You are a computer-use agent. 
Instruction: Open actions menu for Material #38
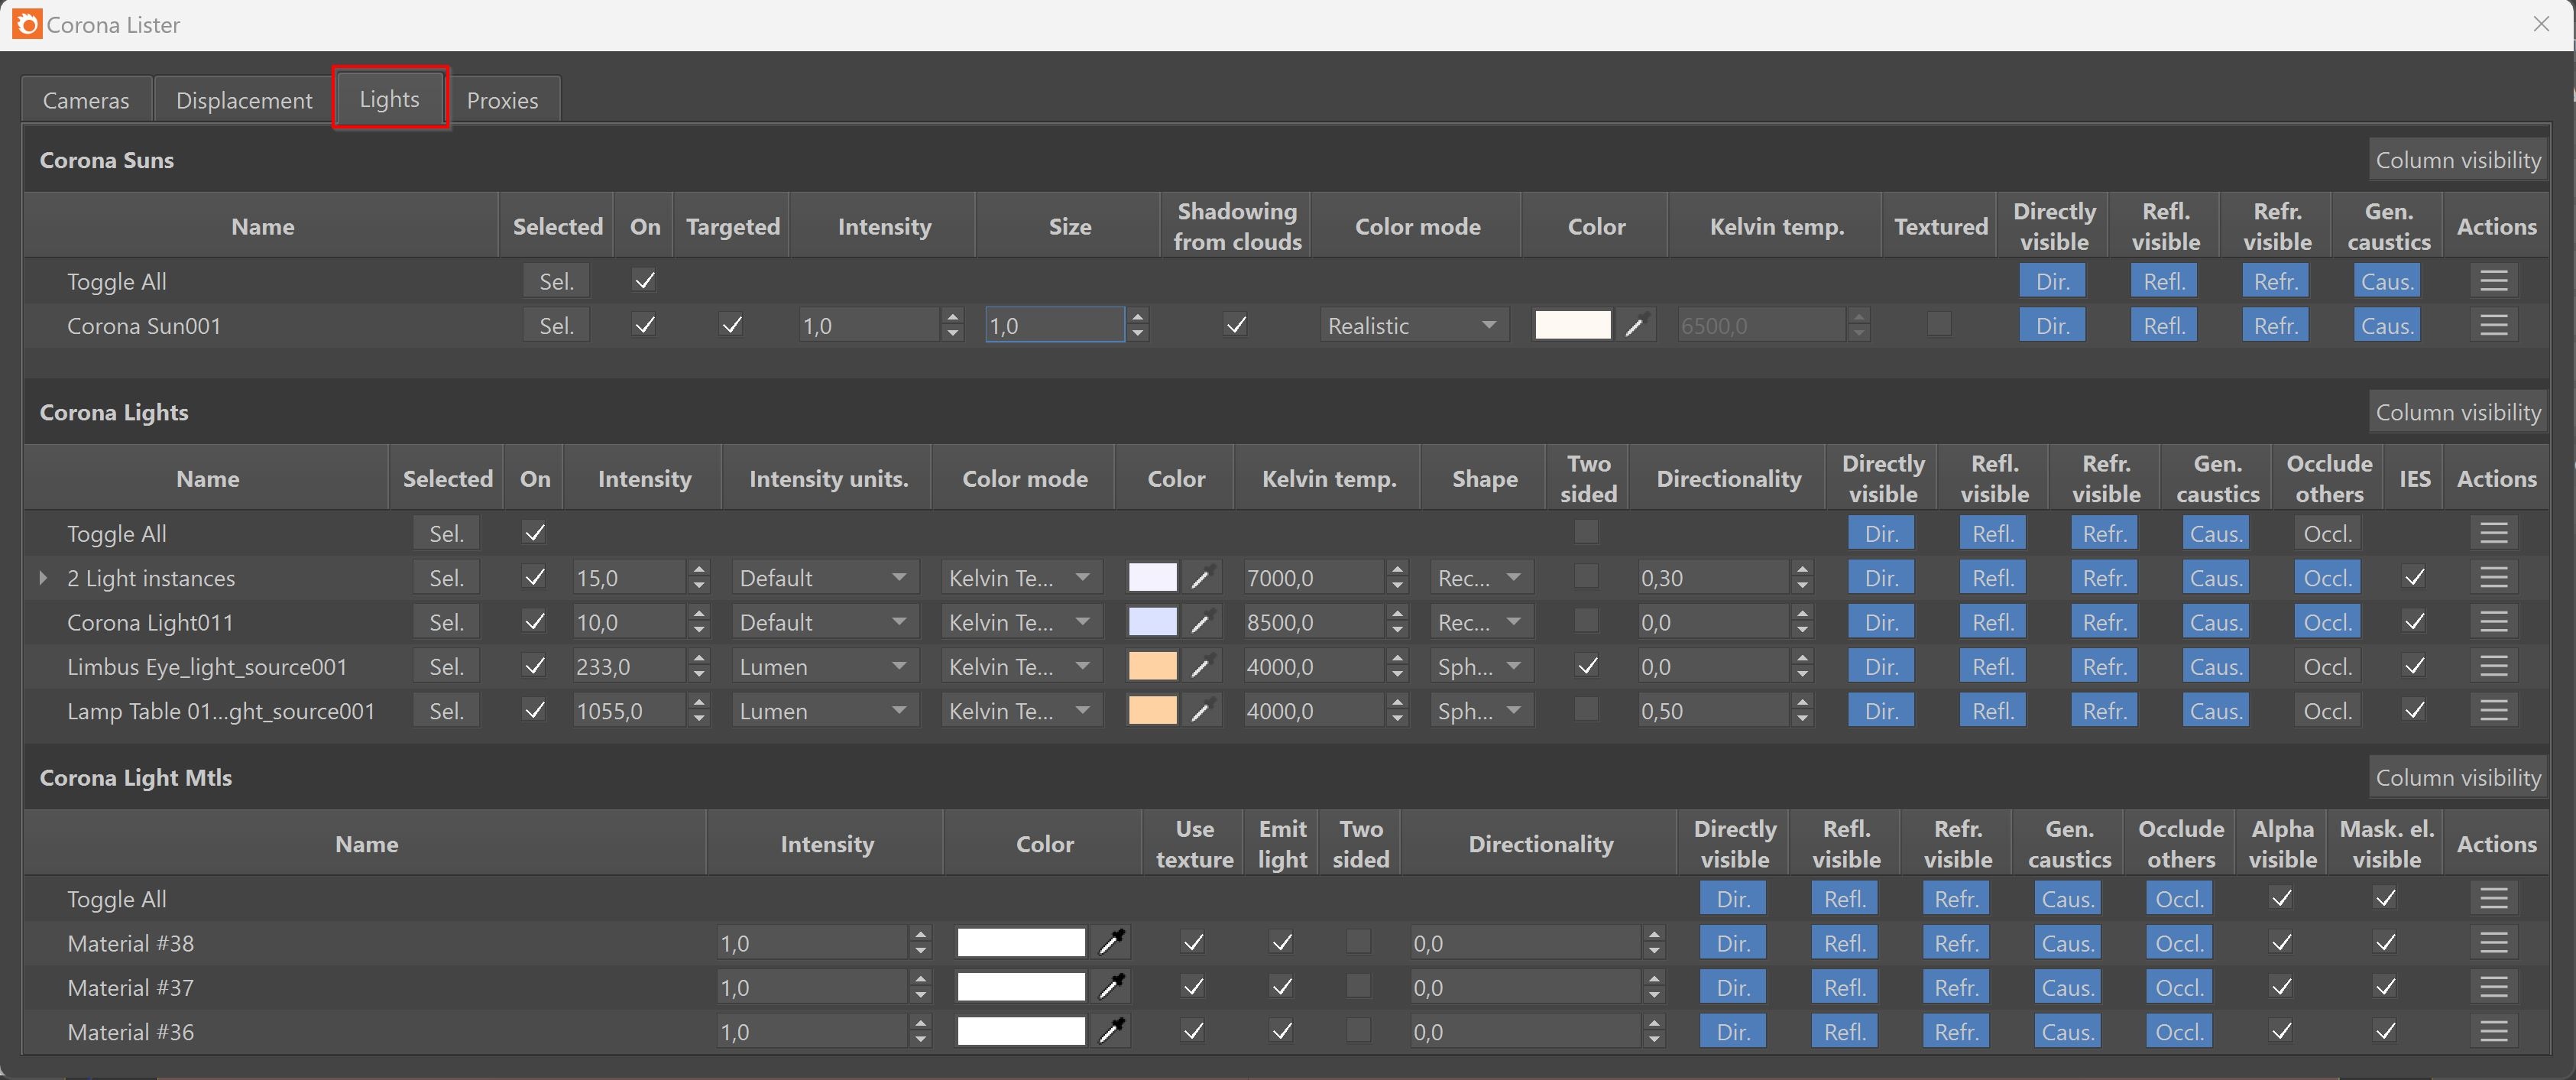2493,942
